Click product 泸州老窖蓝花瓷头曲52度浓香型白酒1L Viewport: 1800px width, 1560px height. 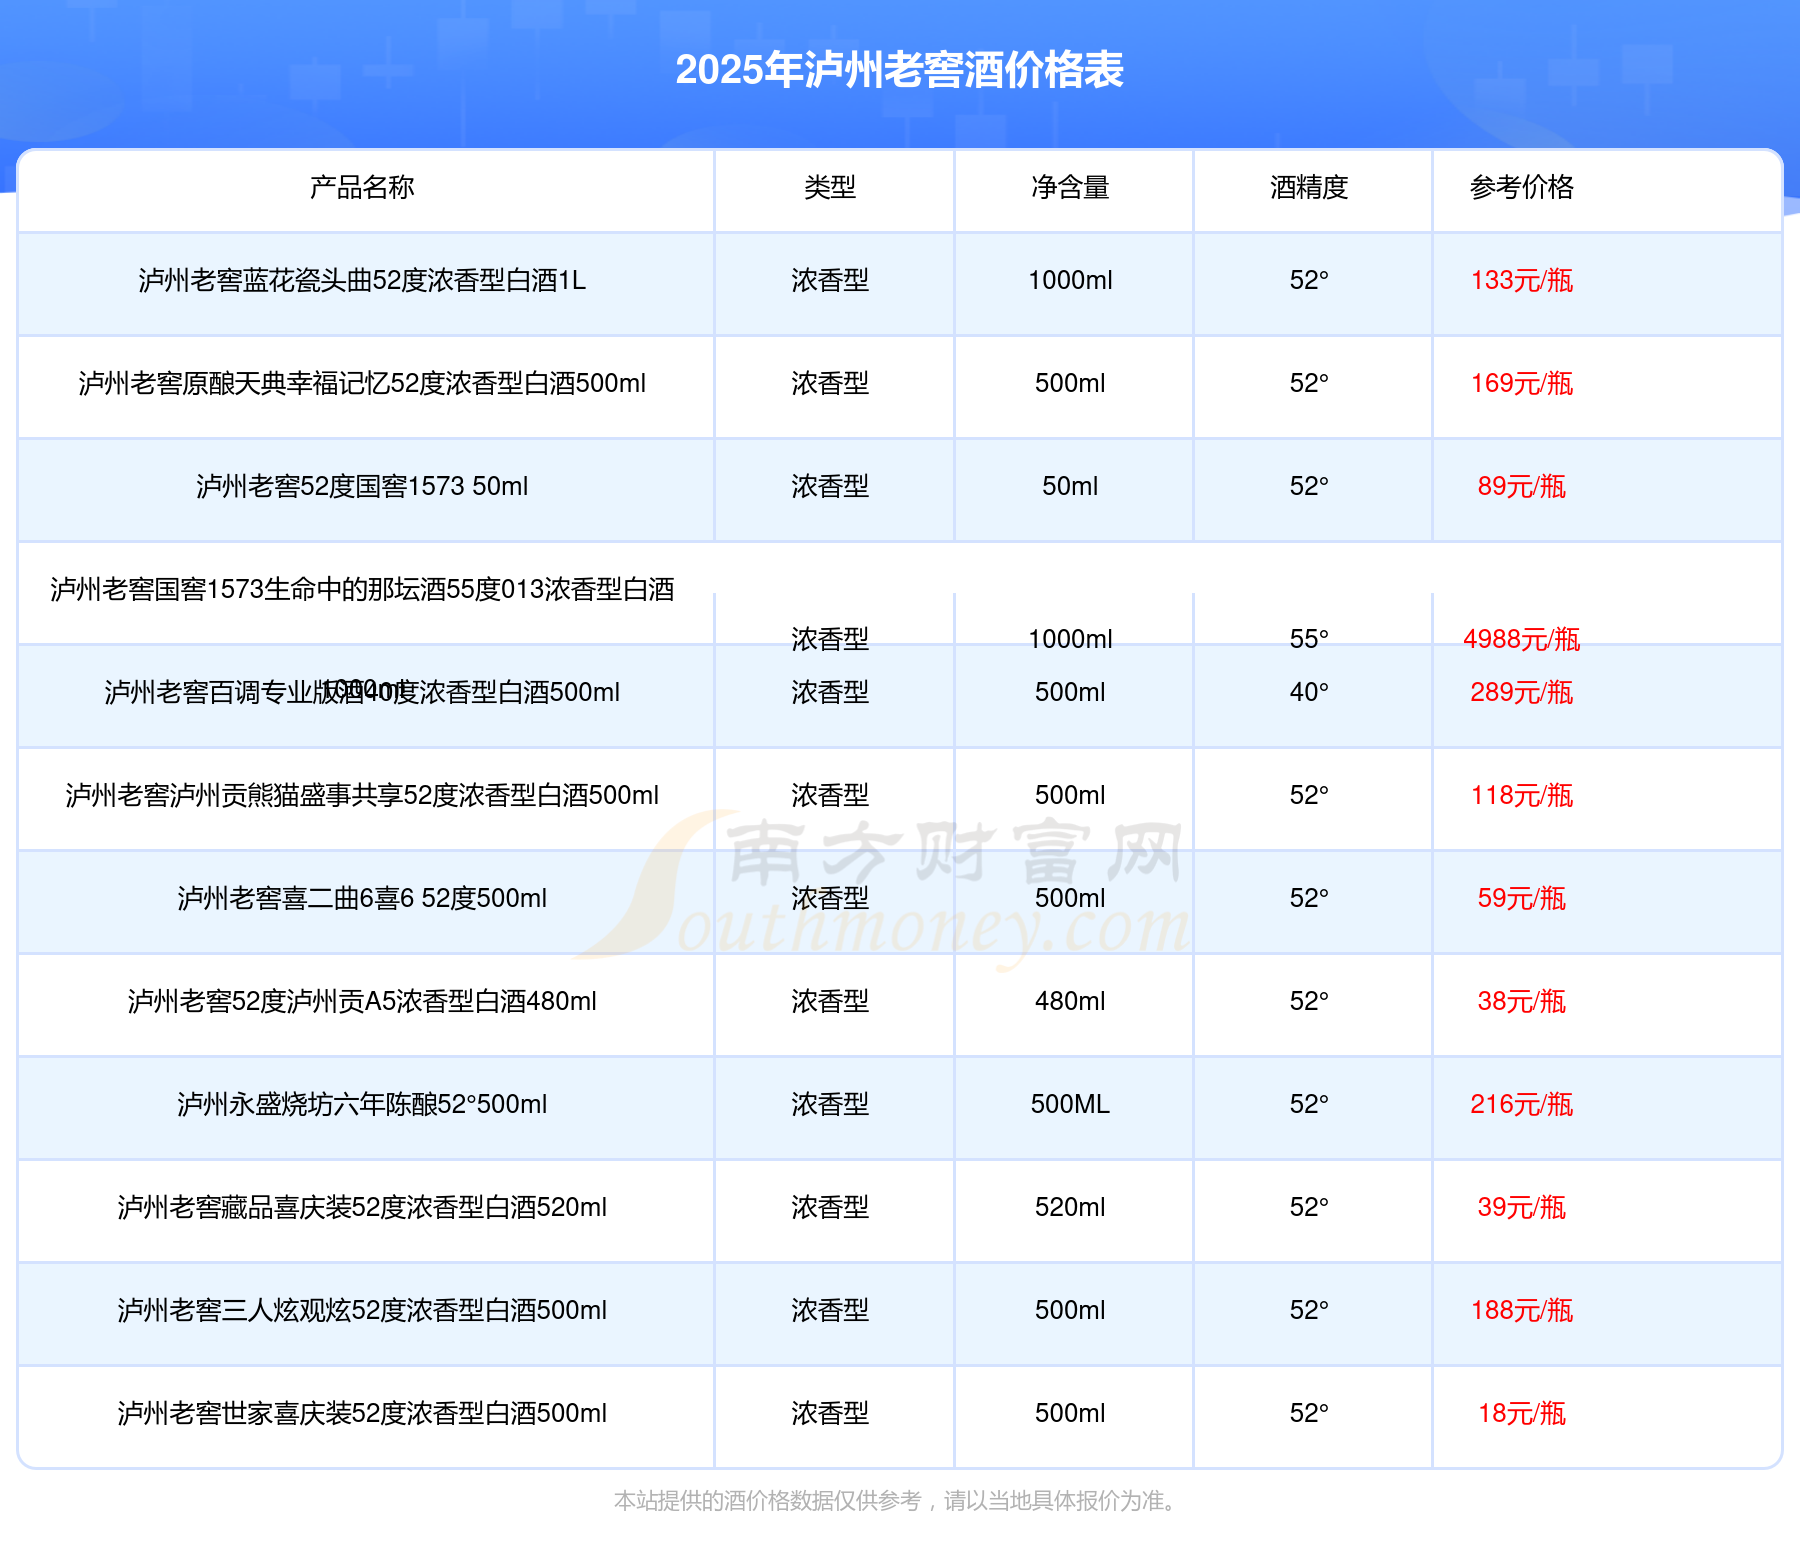(362, 280)
